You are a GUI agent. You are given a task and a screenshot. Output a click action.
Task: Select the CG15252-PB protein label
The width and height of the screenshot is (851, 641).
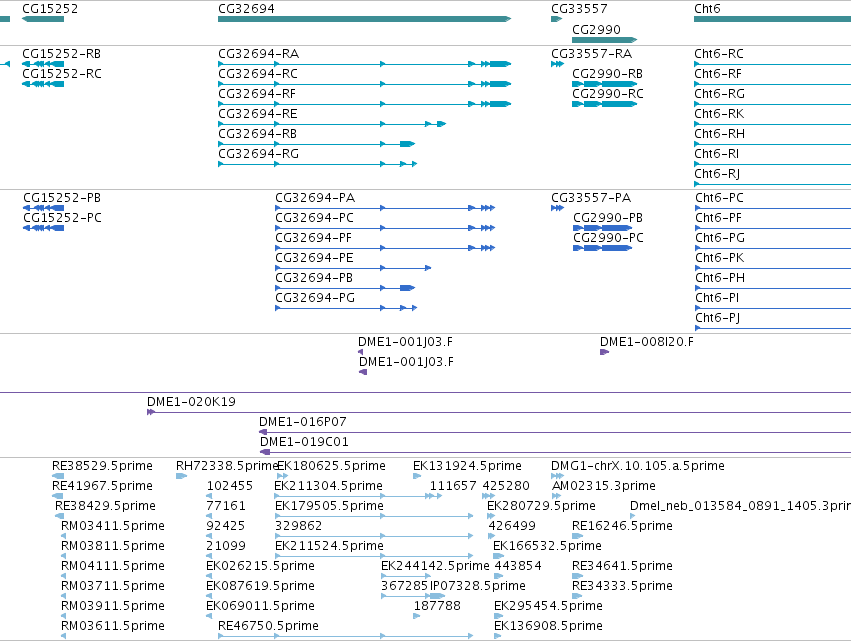[x=62, y=198]
